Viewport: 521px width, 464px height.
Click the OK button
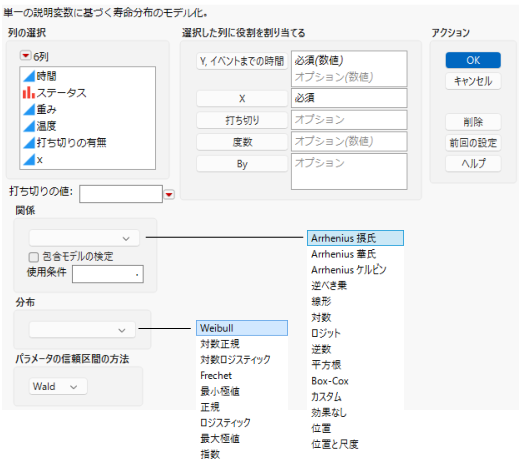point(473,60)
